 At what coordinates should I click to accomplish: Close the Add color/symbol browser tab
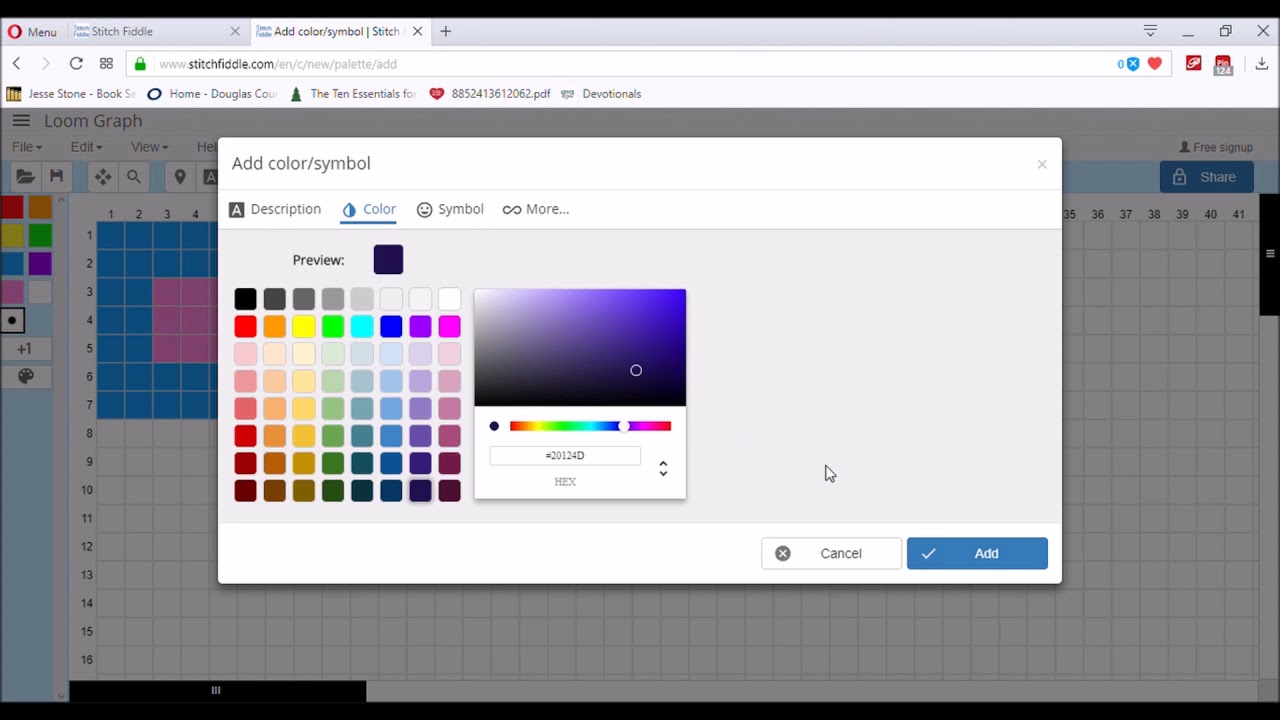point(417,31)
